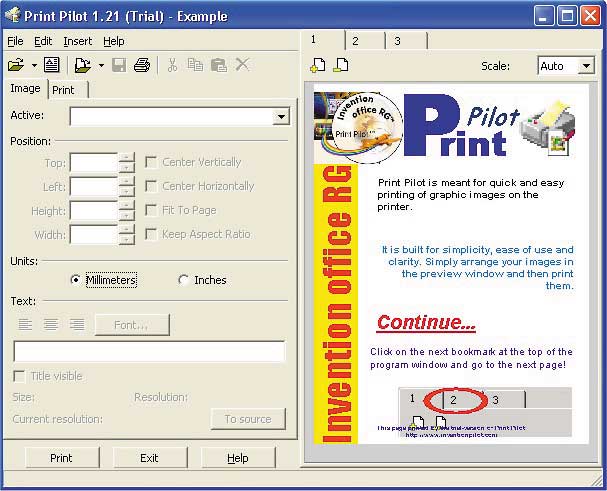Click the Add page icon
Screen dimensions: 607x491
pos(318,65)
